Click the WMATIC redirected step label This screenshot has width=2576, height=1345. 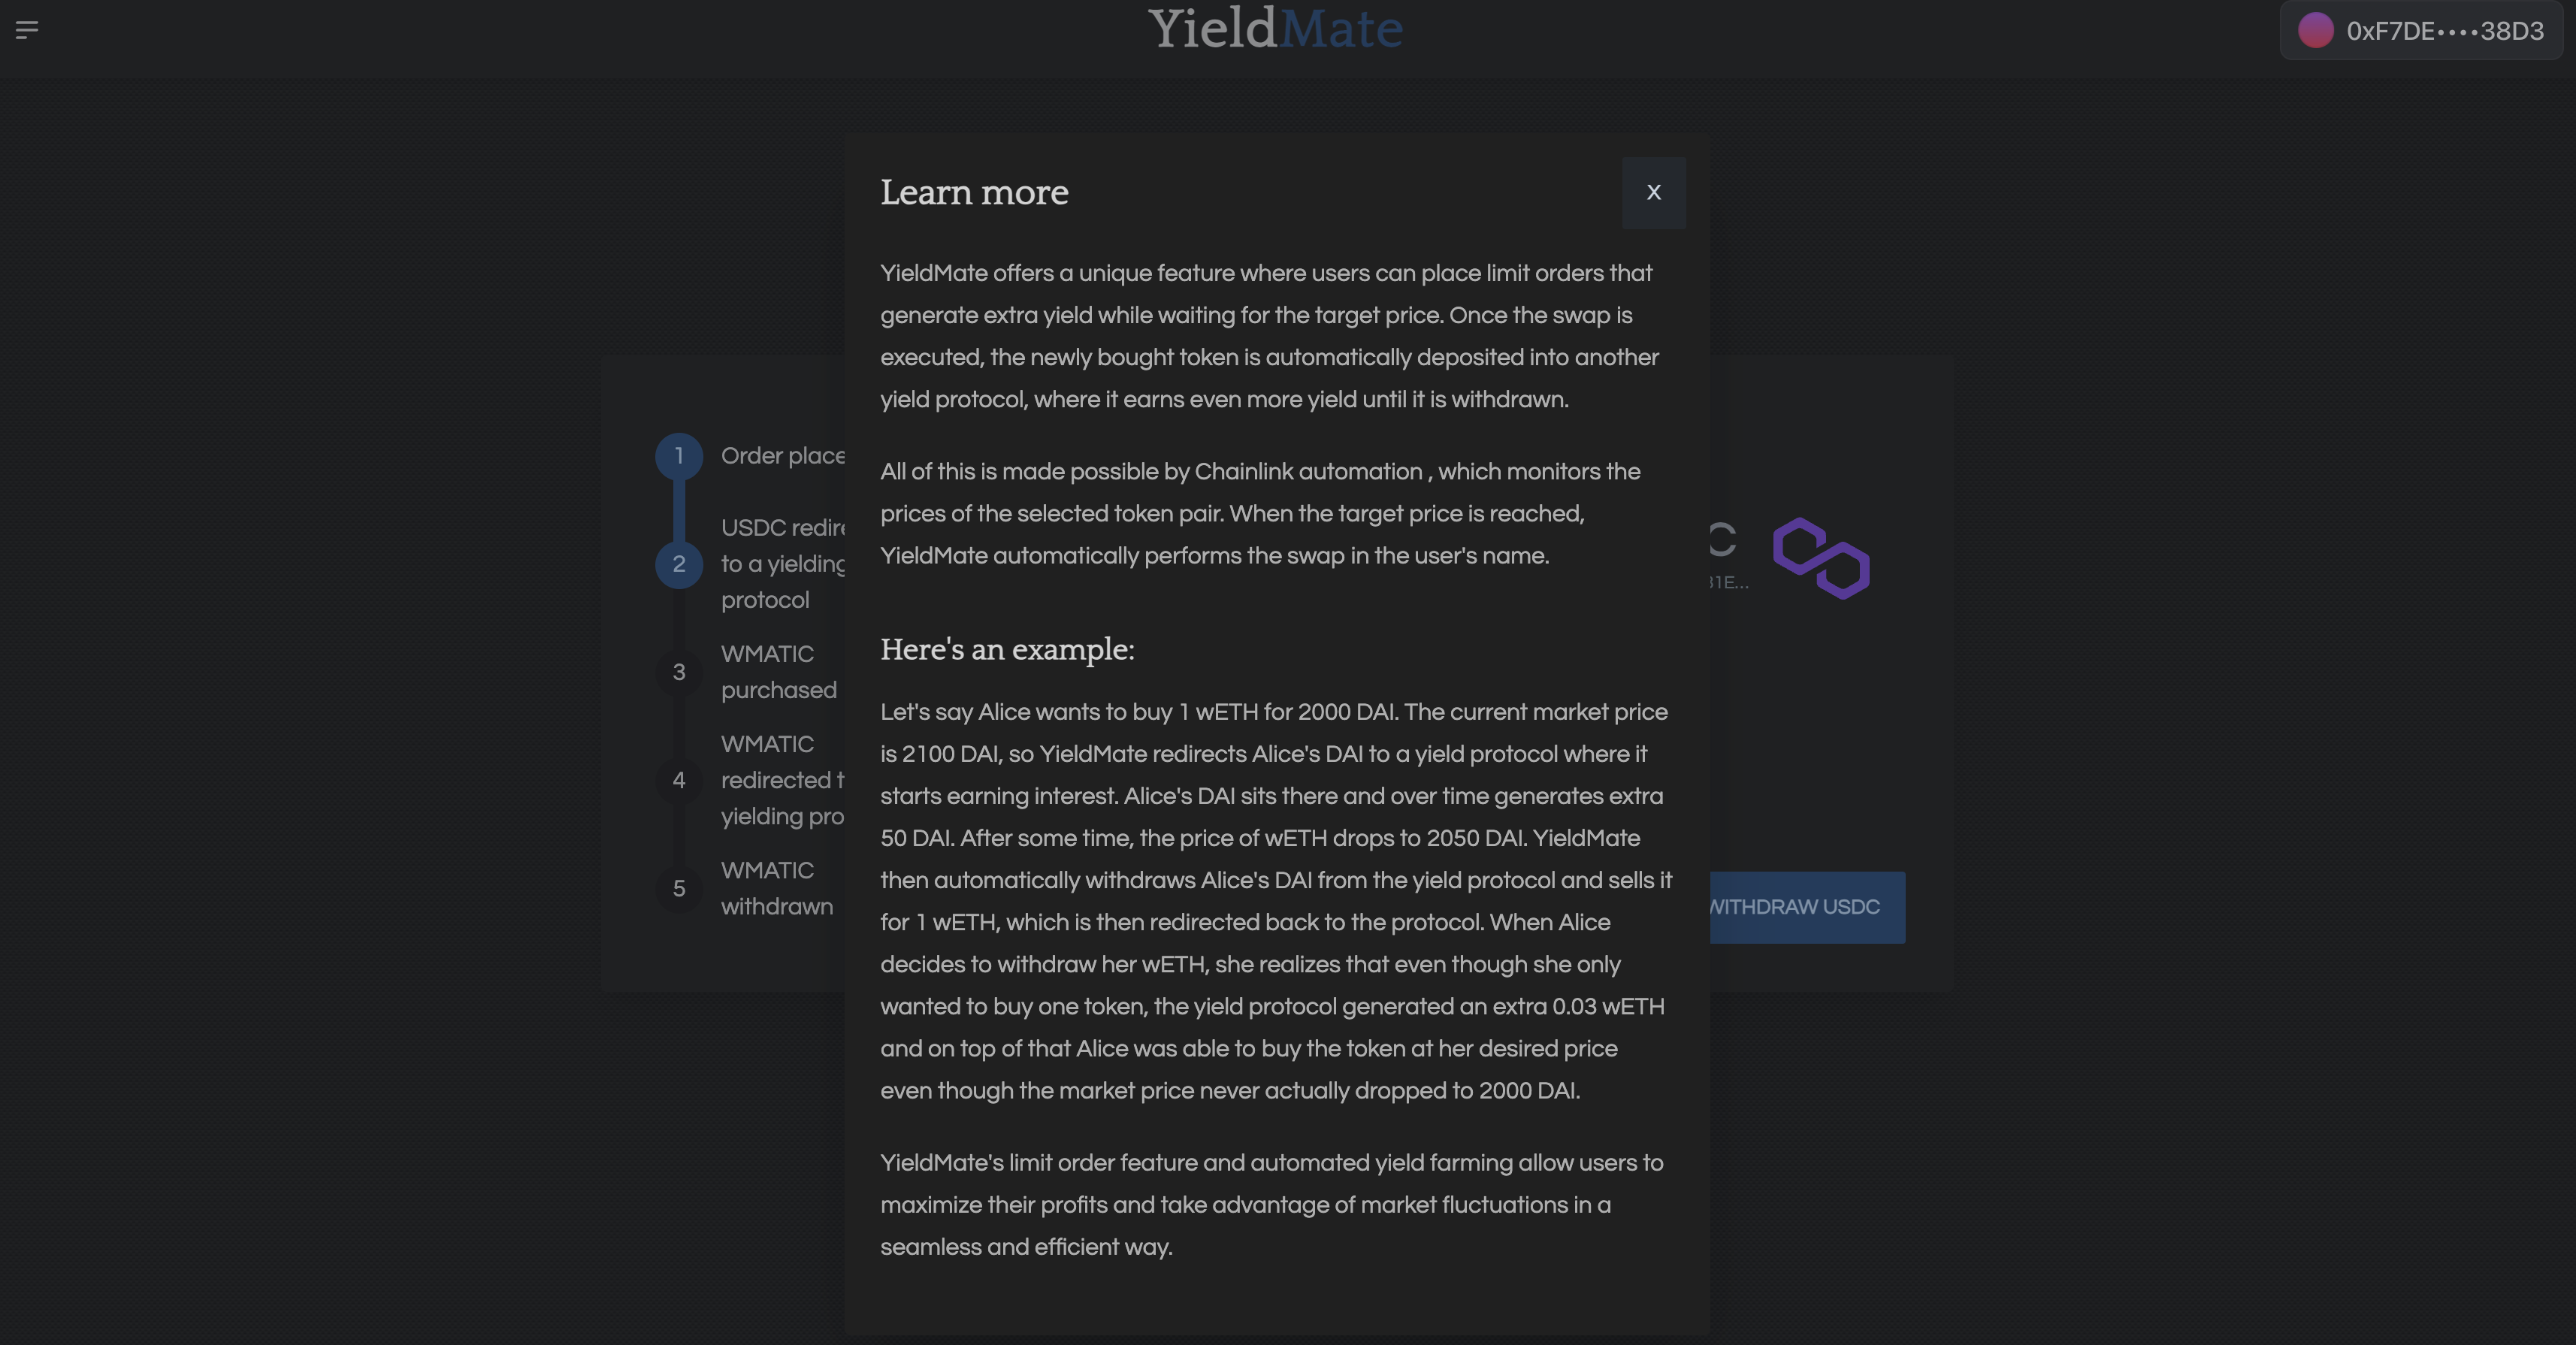tap(782, 780)
